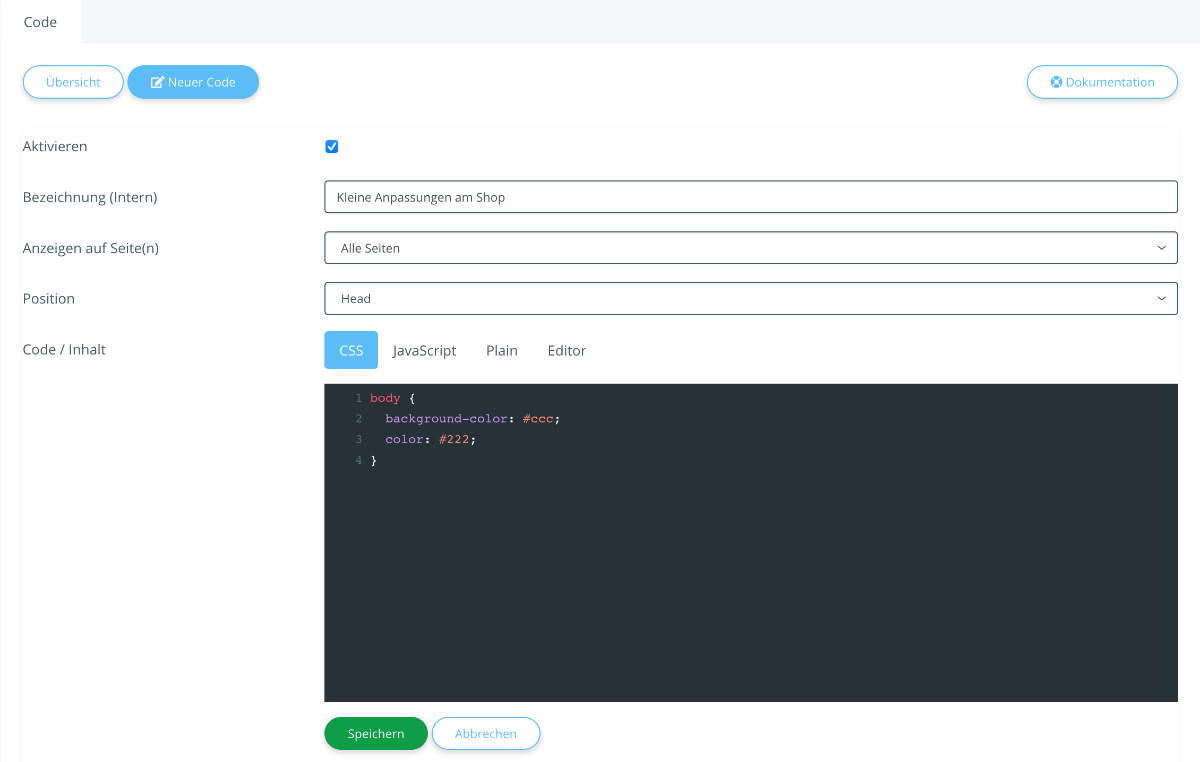Click the 'background-color: #ccc;' code line
Screen dimensions: 1200x762
473,418
